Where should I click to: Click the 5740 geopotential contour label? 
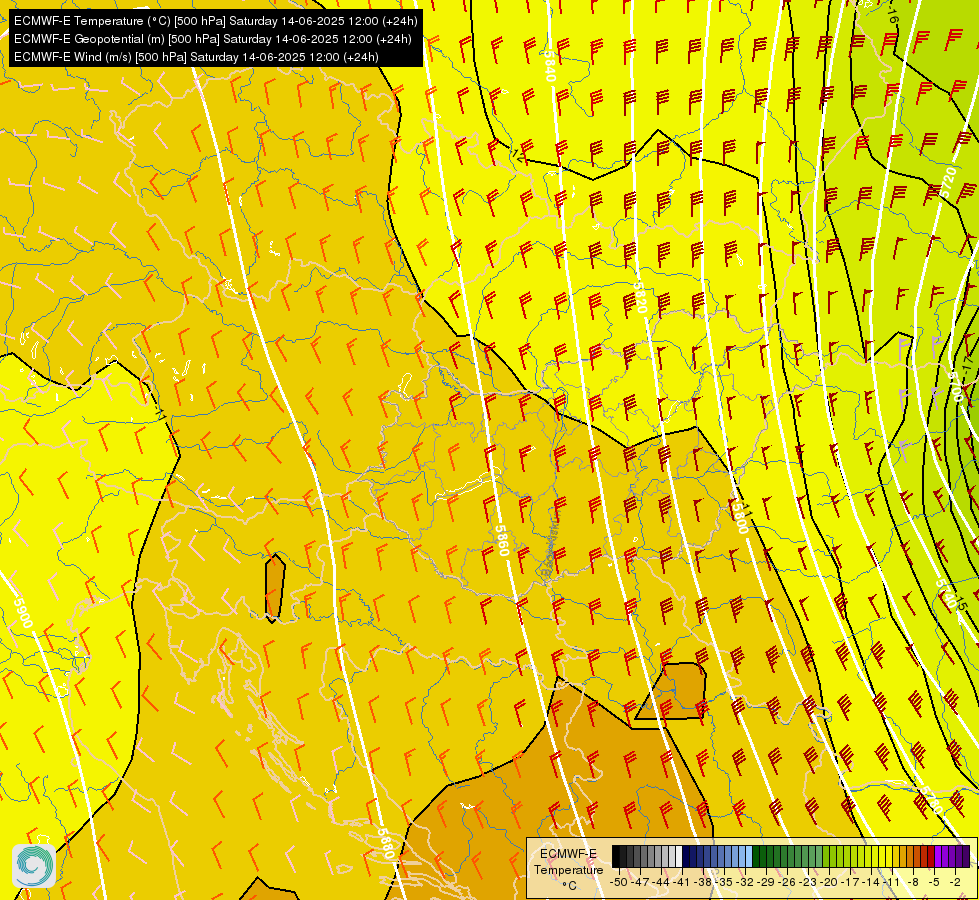point(945,594)
